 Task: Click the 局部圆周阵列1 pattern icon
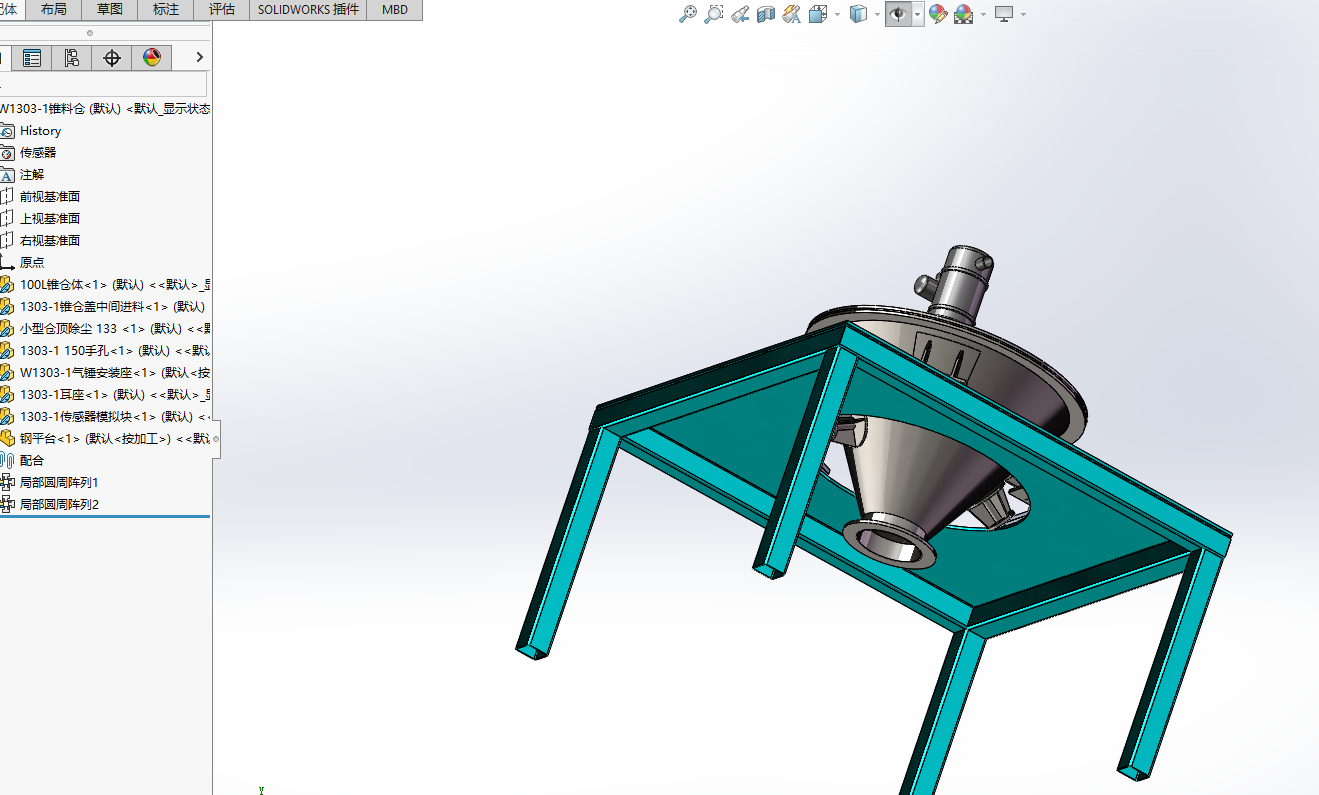click(6, 483)
